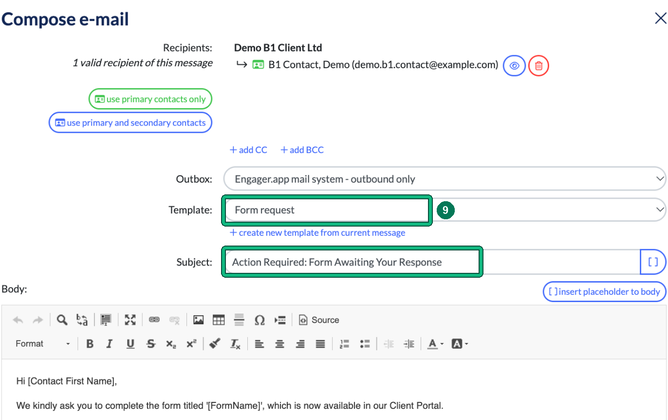Click the Demo B1 Client Ltd recipient name
Viewport: 668px width, 420px height.
coord(278,48)
